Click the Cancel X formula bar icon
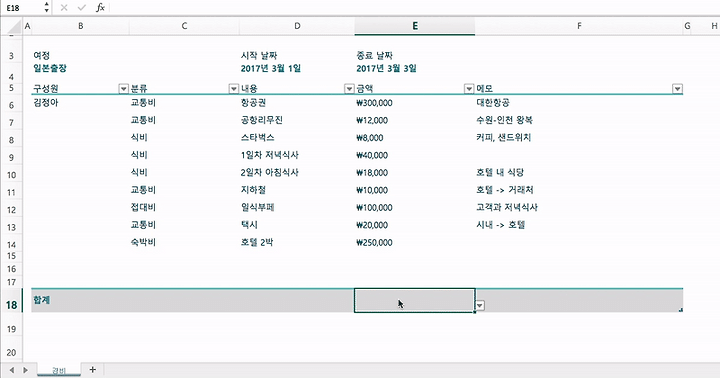The image size is (720, 378). tap(64, 7)
